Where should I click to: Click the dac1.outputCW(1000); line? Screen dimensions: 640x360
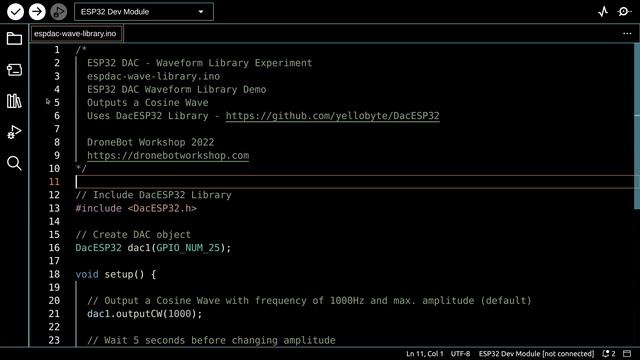click(x=144, y=314)
